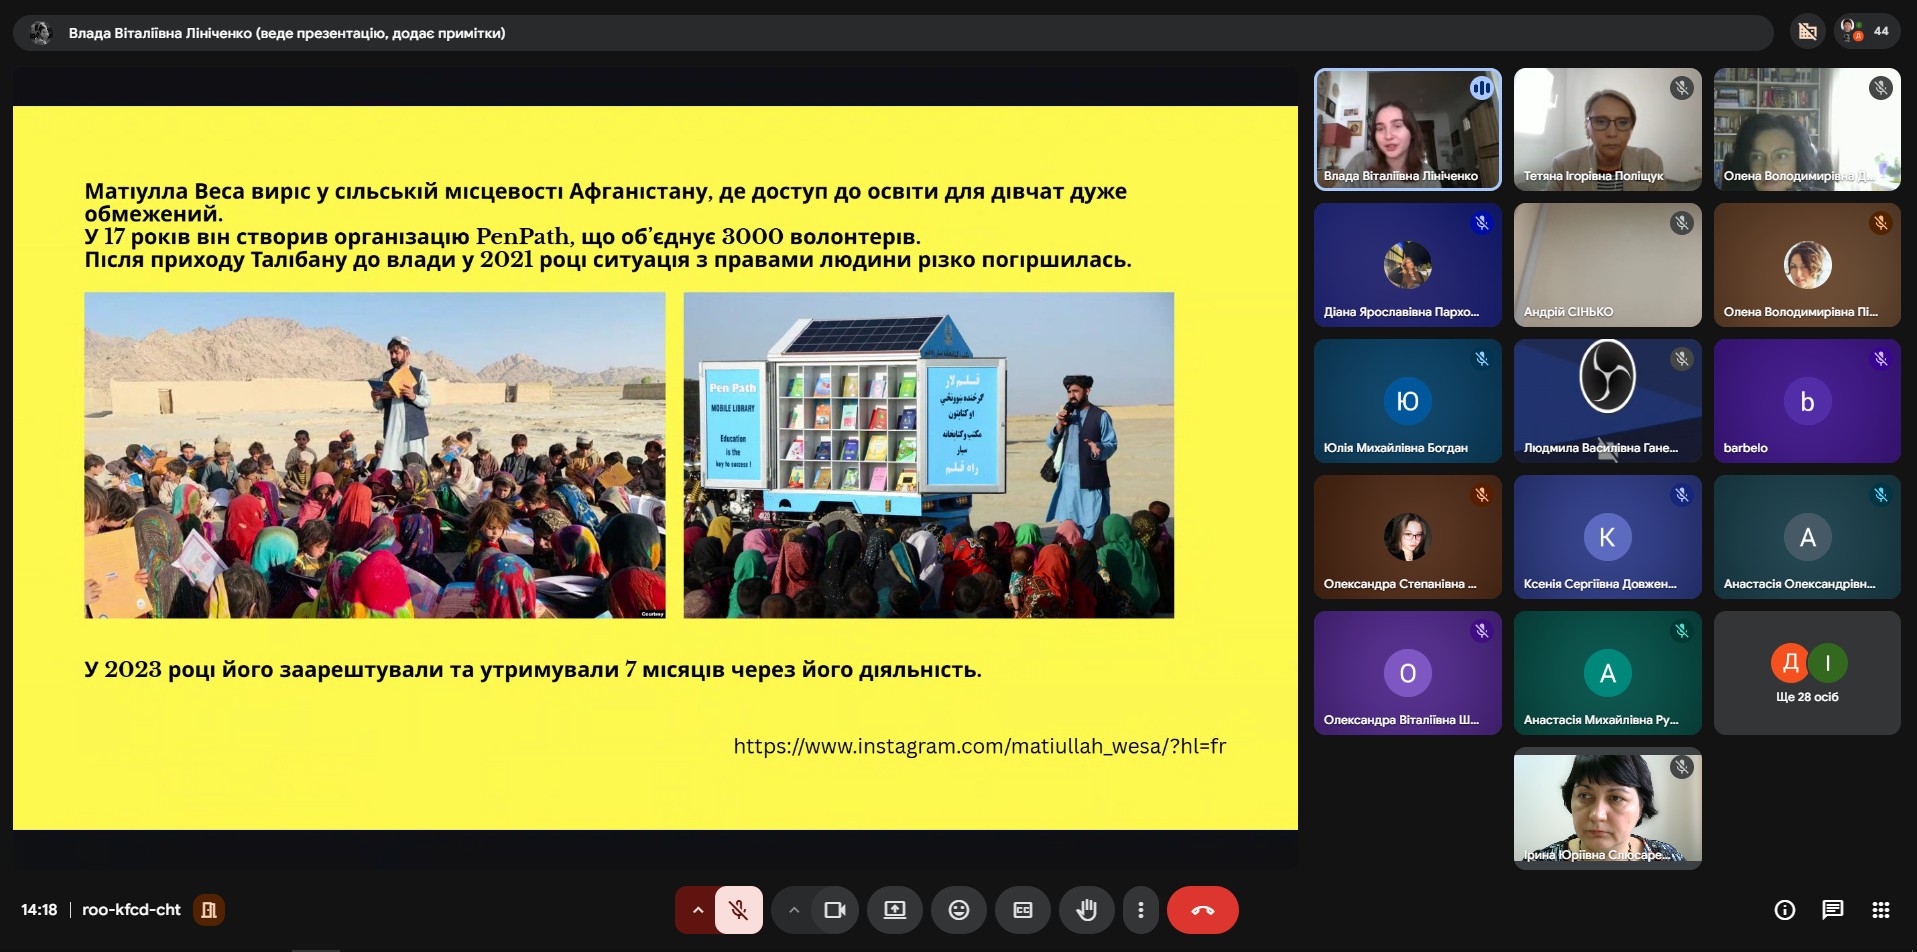The image size is (1917, 952).
Task: Open the "Ще 28 осіб" tile
Action: (x=1806, y=673)
